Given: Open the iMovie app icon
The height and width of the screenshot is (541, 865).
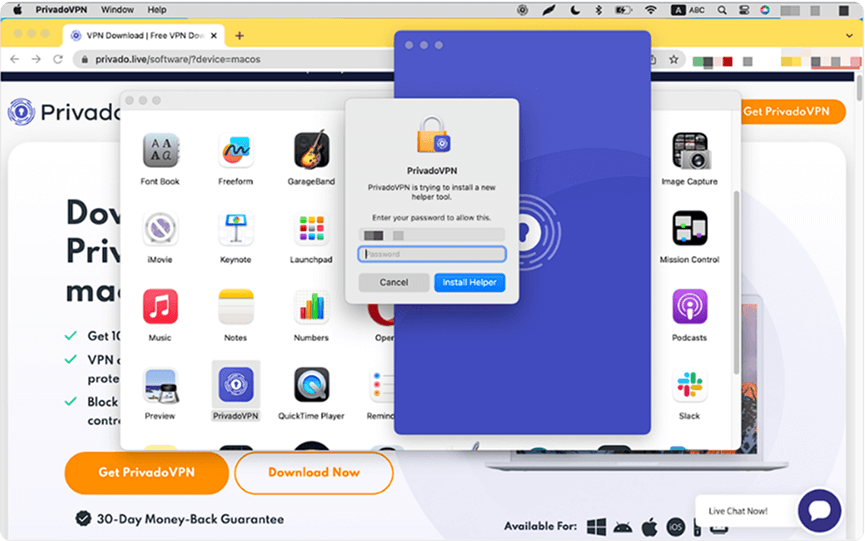Looking at the screenshot, I should [x=160, y=228].
